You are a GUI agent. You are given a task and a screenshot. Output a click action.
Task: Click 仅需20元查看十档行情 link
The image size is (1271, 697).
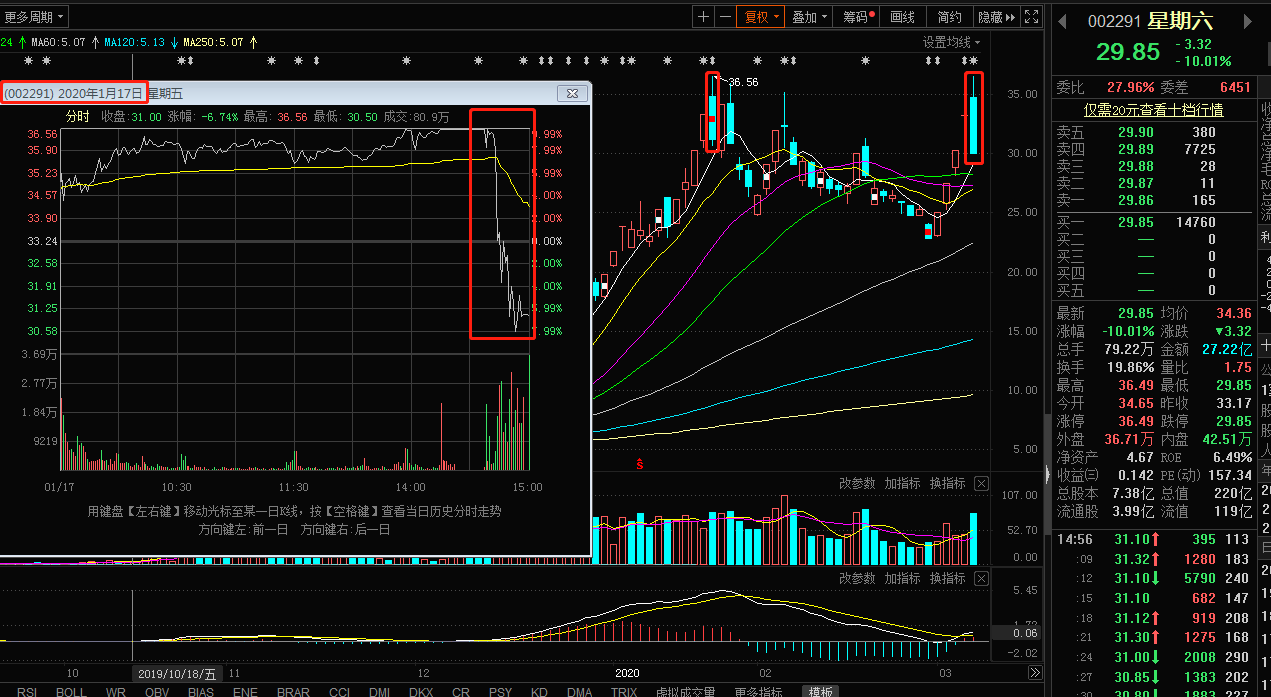pyautogui.click(x=1153, y=110)
